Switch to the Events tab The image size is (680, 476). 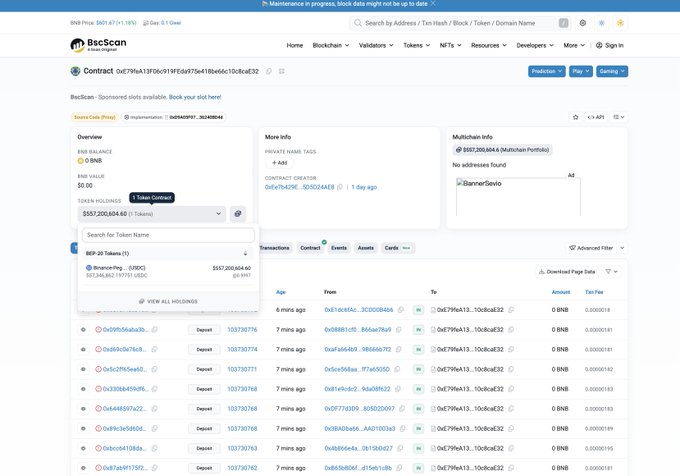click(339, 248)
